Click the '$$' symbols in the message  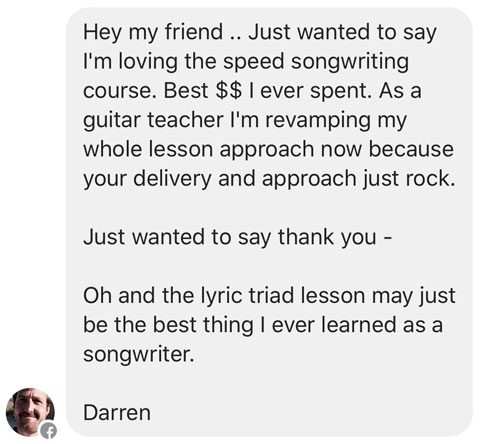click(228, 91)
